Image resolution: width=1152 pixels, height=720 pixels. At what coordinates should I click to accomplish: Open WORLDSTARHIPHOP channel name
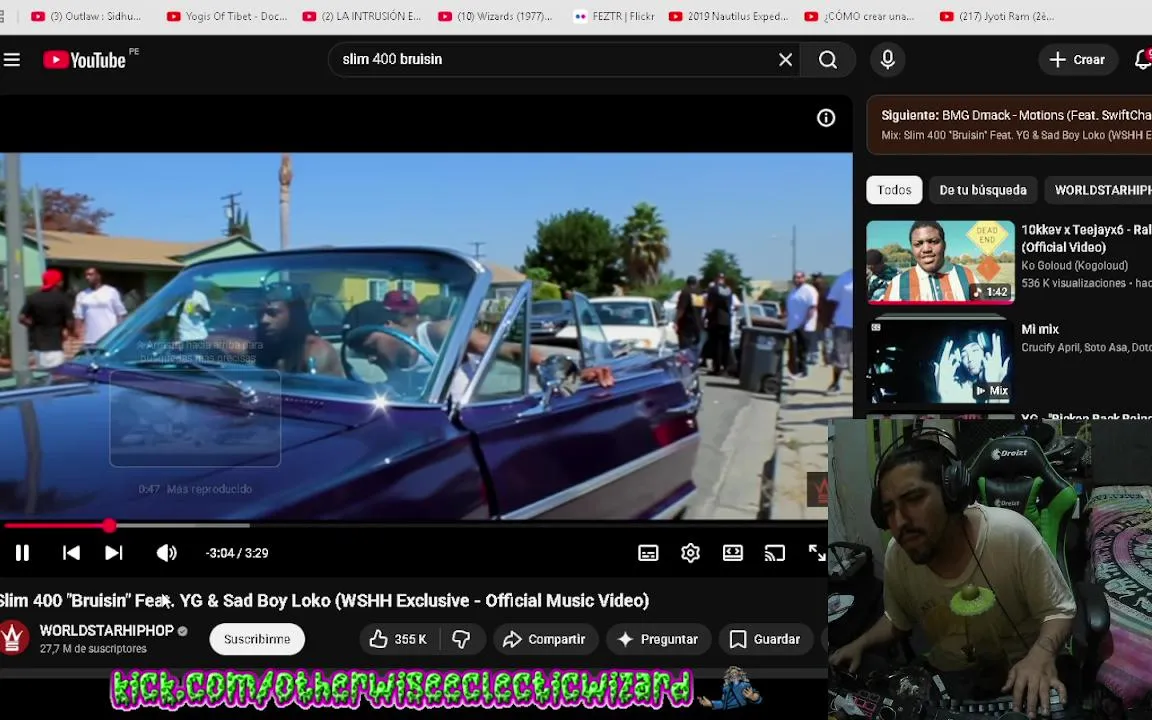107,630
